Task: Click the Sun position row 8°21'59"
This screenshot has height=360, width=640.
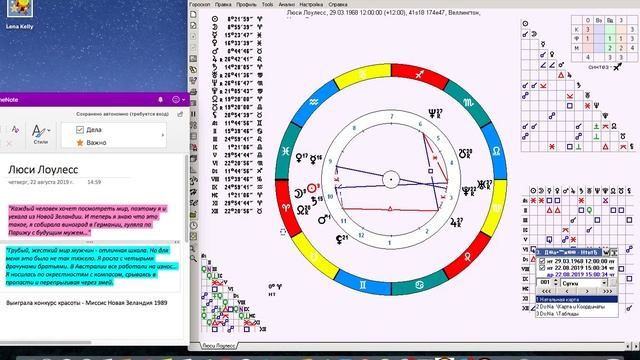Action: pyautogui.click(x=237, y=19)
